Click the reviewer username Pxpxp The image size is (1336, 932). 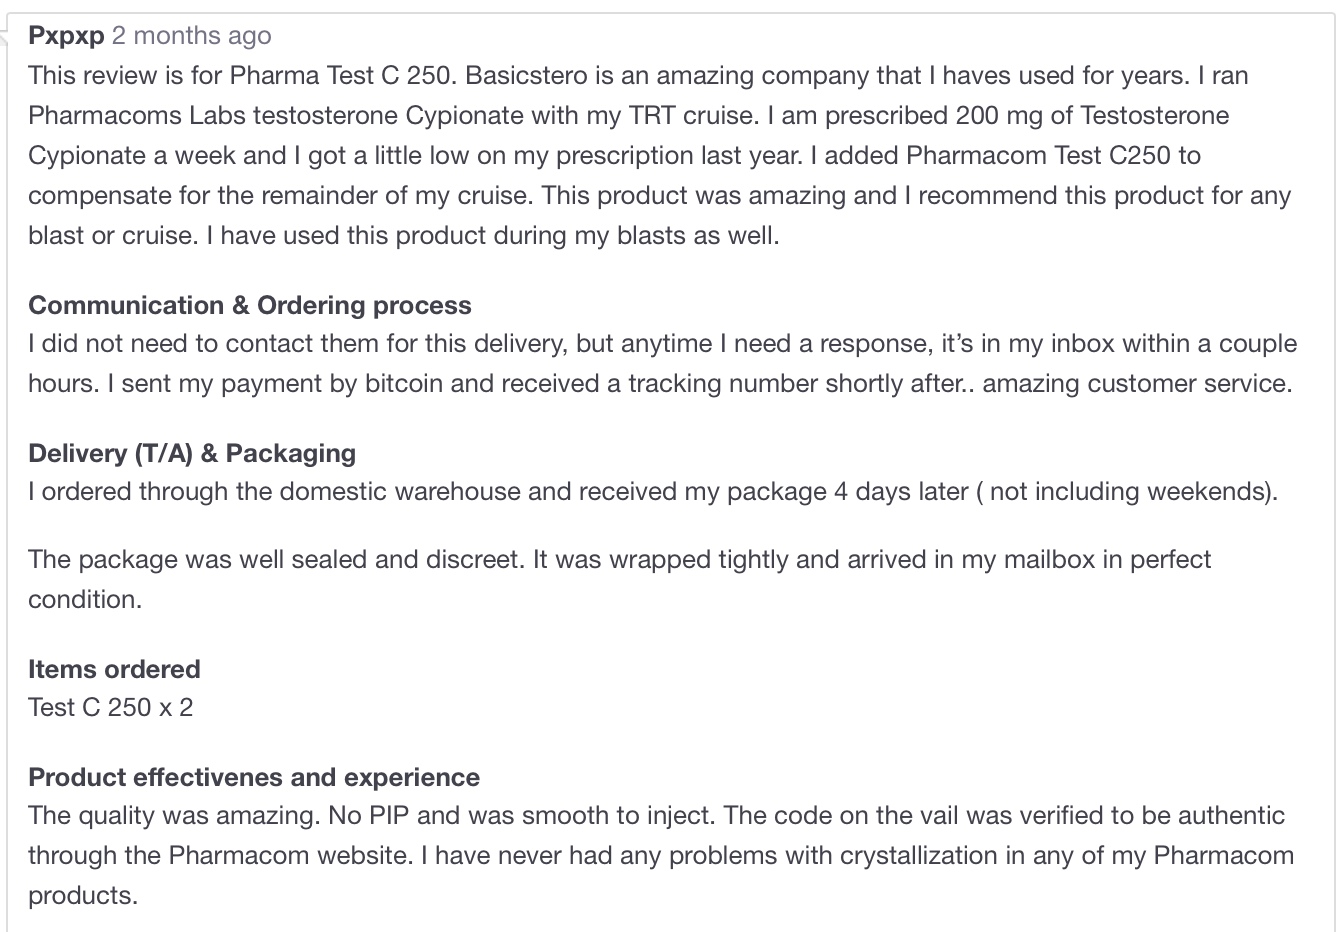66,36
